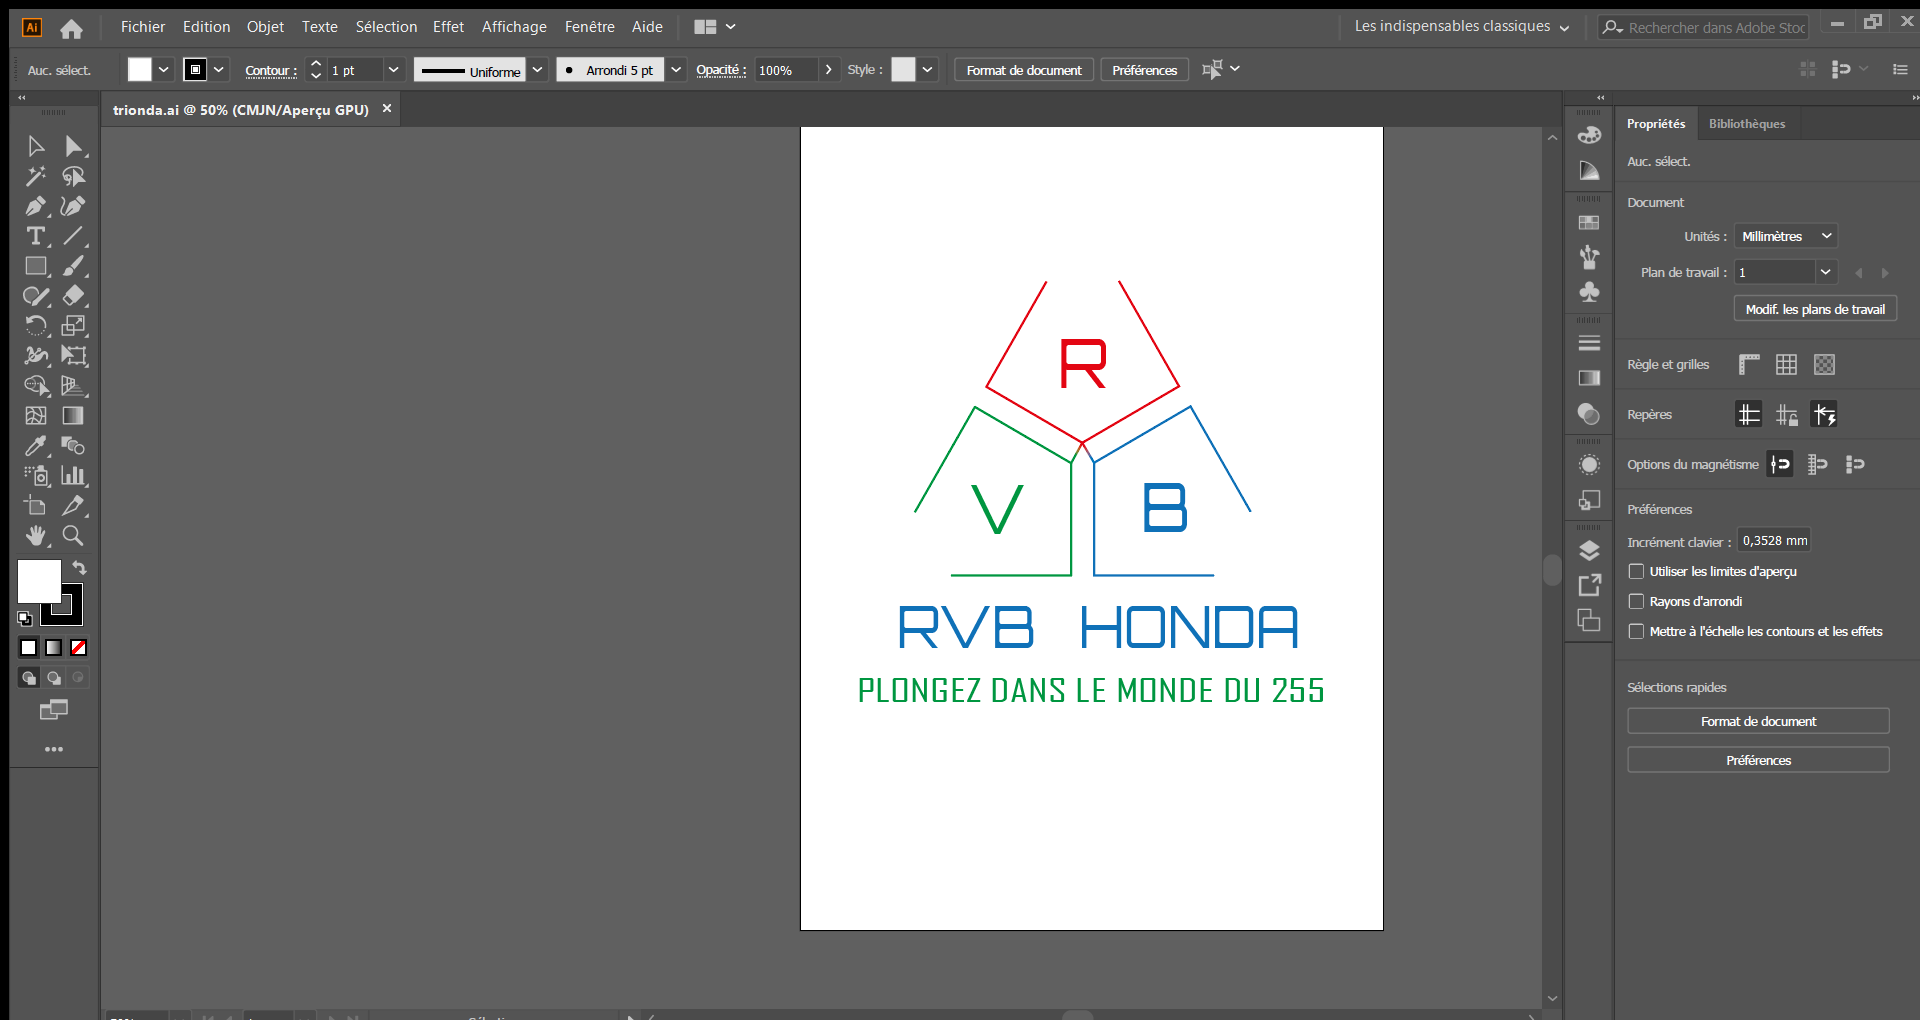
Task: Select the Scale tool
Action: pos(74,326)
